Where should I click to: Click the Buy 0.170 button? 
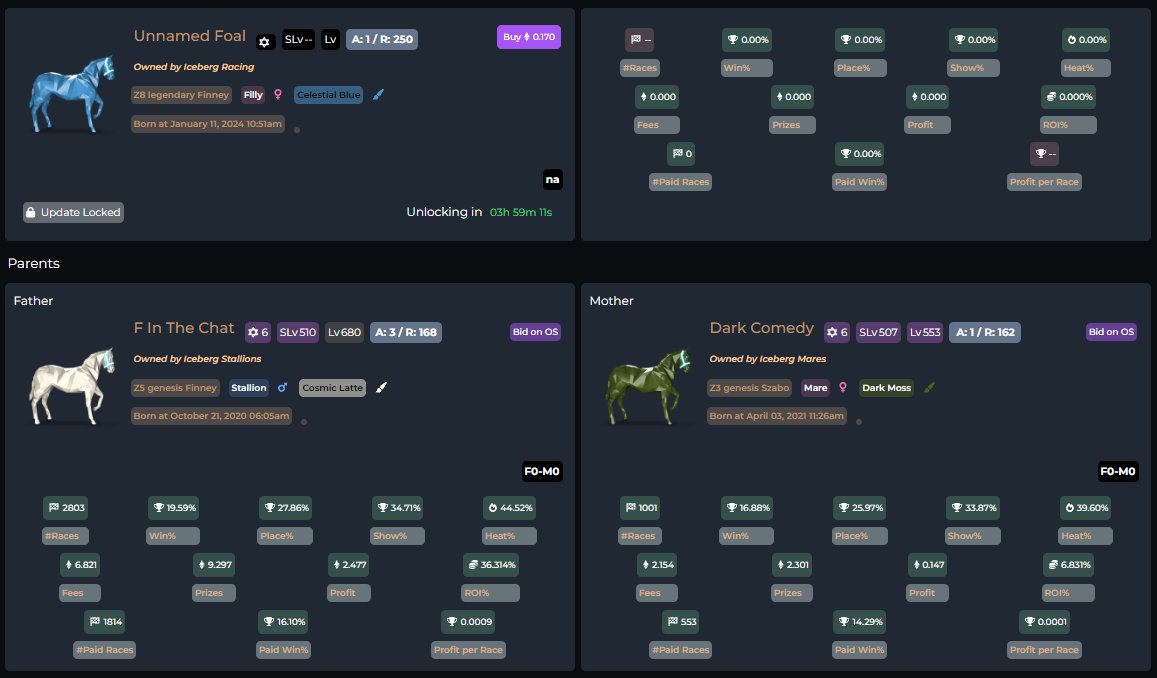tap(528, 37)
